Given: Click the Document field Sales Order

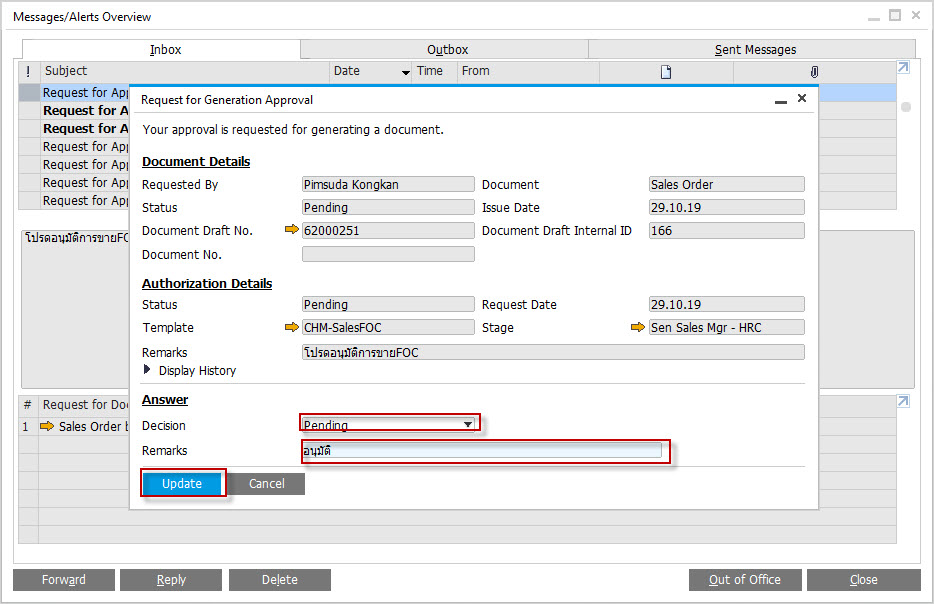Looking at the screenshot, I should click(x=727, y=184).
